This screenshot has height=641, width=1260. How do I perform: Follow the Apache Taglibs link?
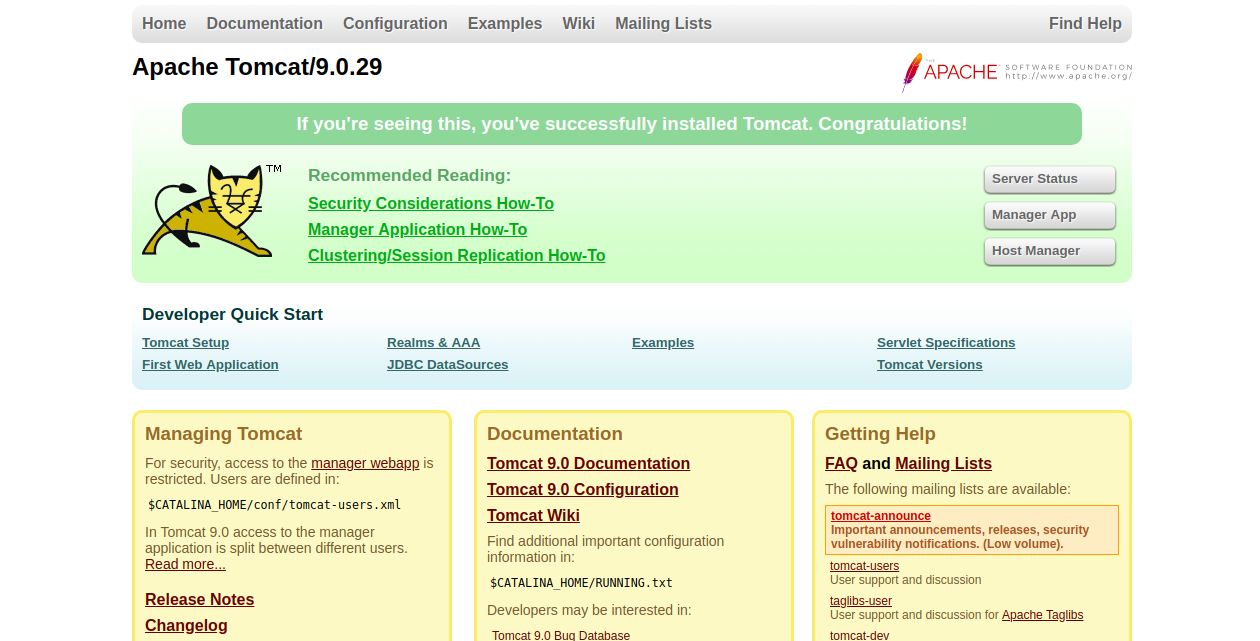pos(1042,615)
